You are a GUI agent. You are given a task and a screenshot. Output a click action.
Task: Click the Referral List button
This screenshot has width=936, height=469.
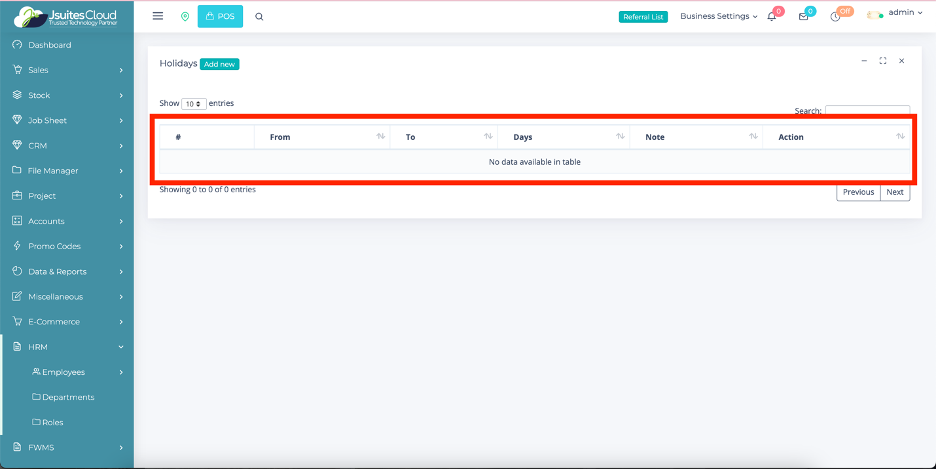coord(643,17)
